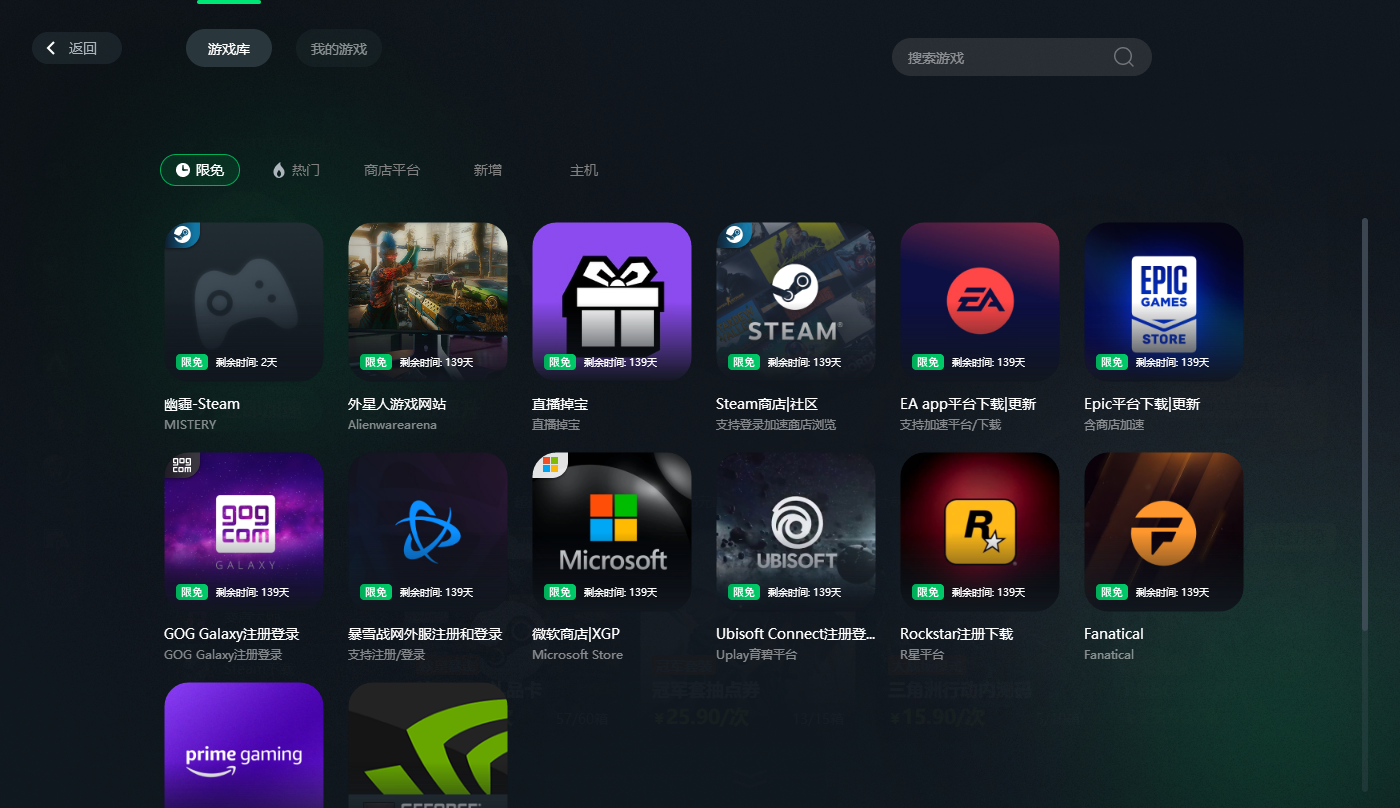Select the Rockstar tile

[980, 532]
